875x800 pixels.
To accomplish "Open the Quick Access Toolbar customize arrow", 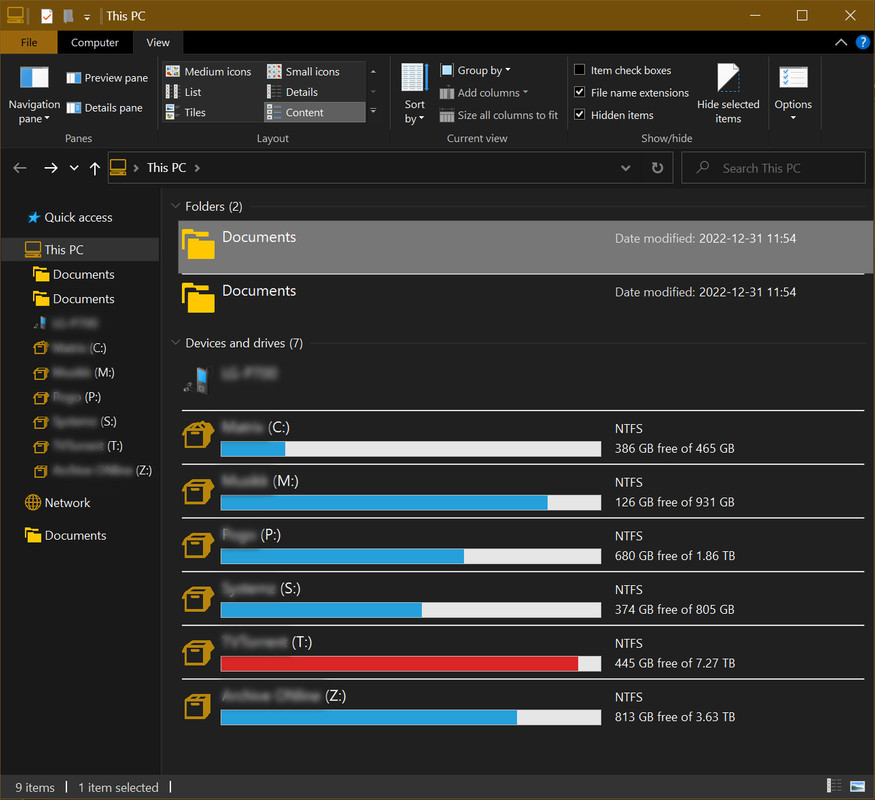I will [87, 17].
